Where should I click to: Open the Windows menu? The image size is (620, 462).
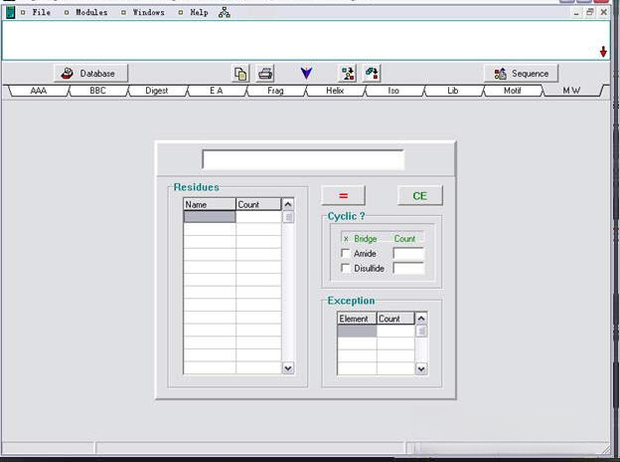point(148,13)
